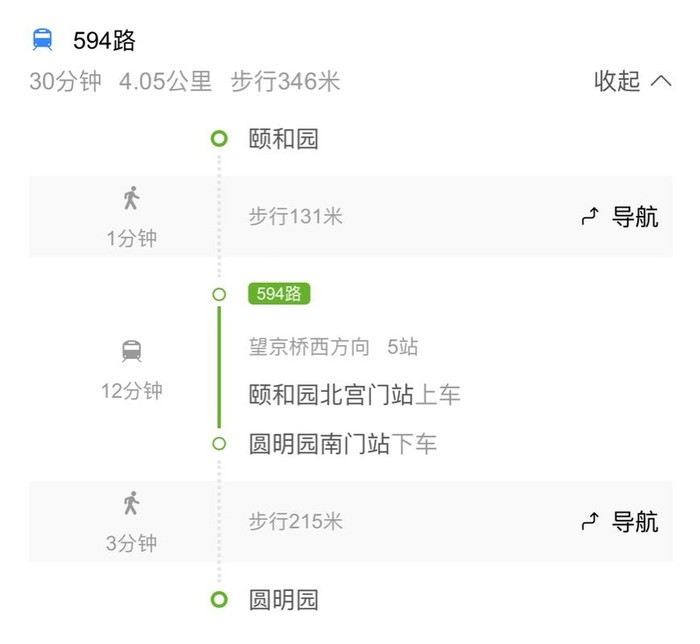700x644 pixels.
Task: Click the gray bus icon above 12分钟
Action: [x=131, y=351]
